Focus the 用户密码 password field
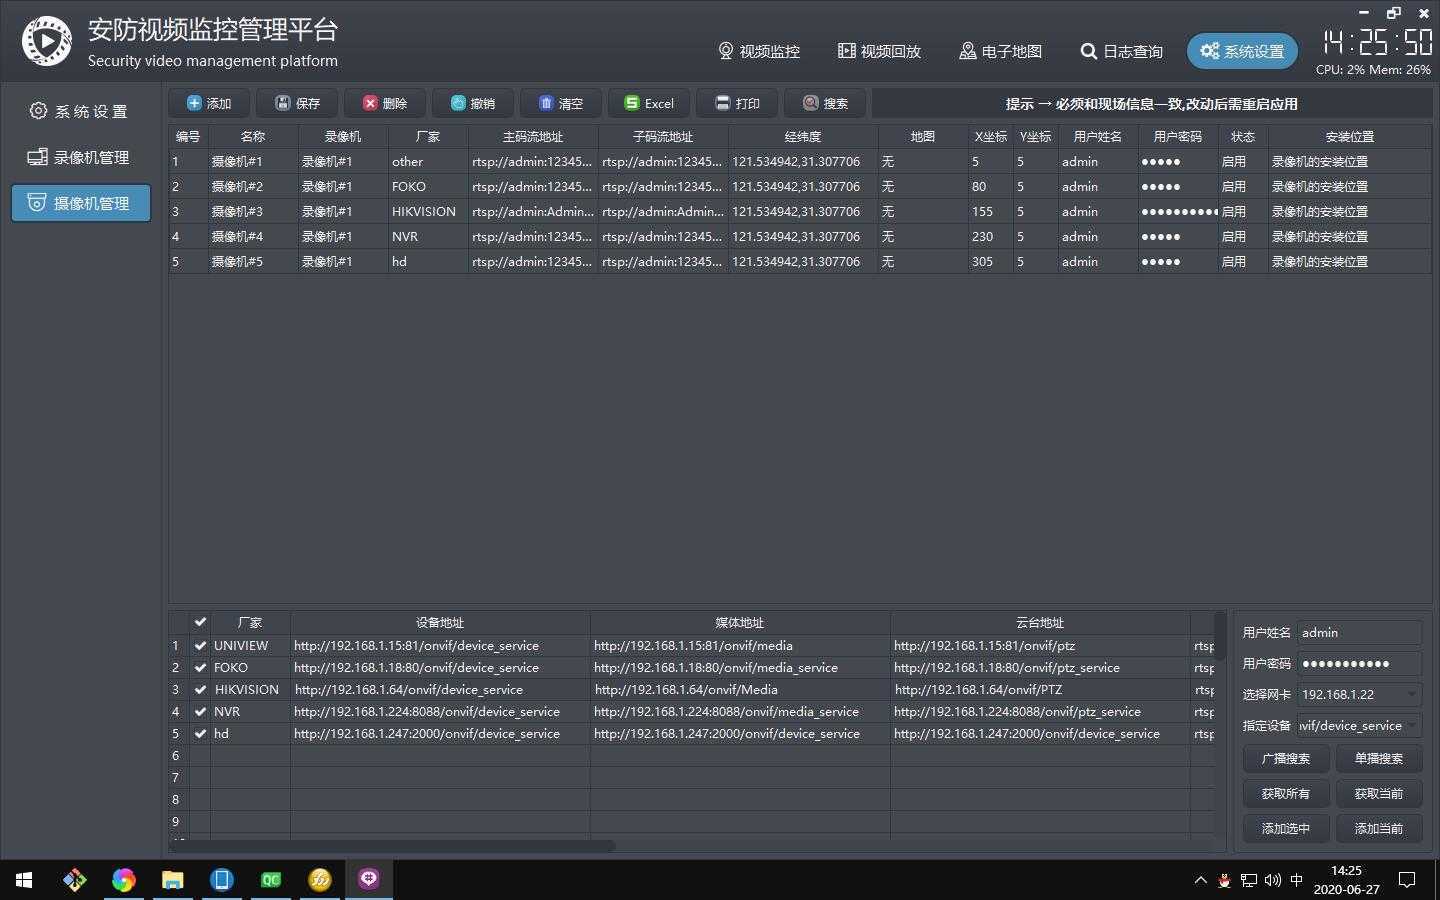1440x900 pixels. point(1359,663)
